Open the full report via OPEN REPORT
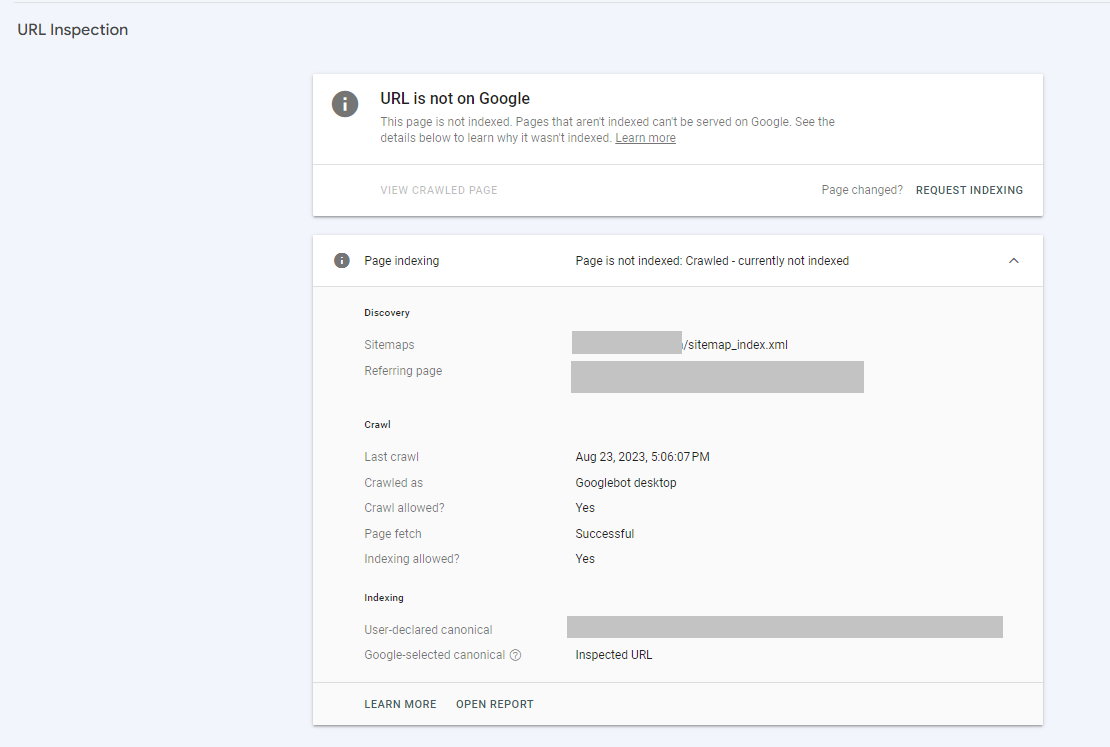The width and height of the screenshot is (1110, 747). coord(494,703)
